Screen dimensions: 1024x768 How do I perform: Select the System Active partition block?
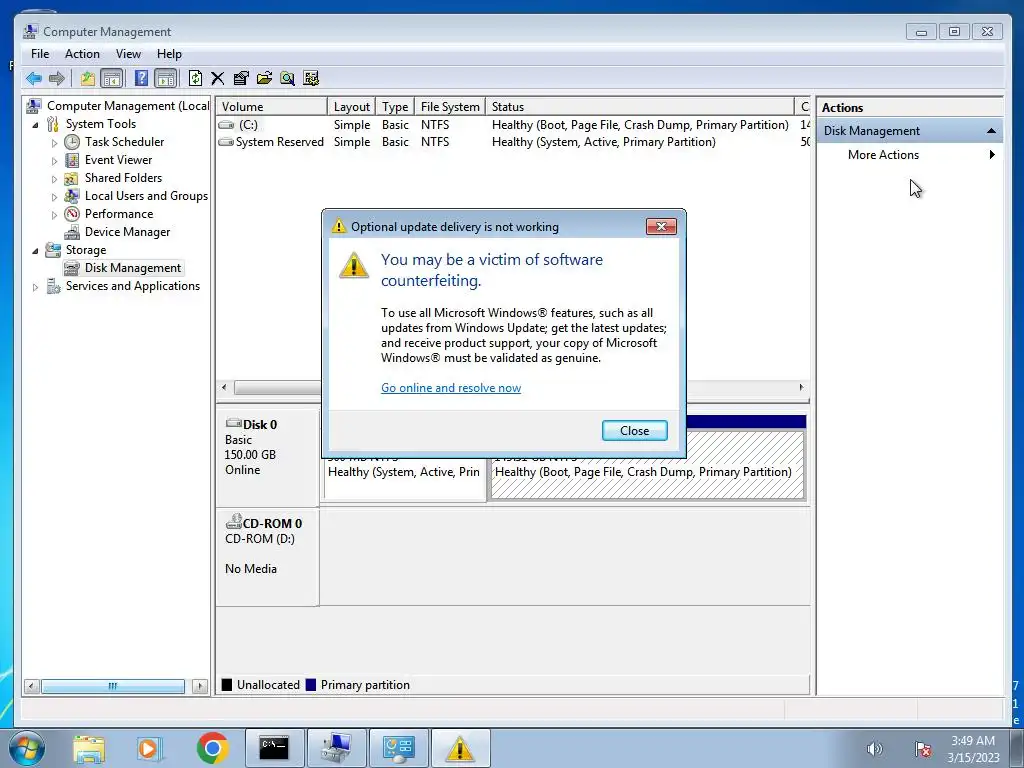coord(404,479)
